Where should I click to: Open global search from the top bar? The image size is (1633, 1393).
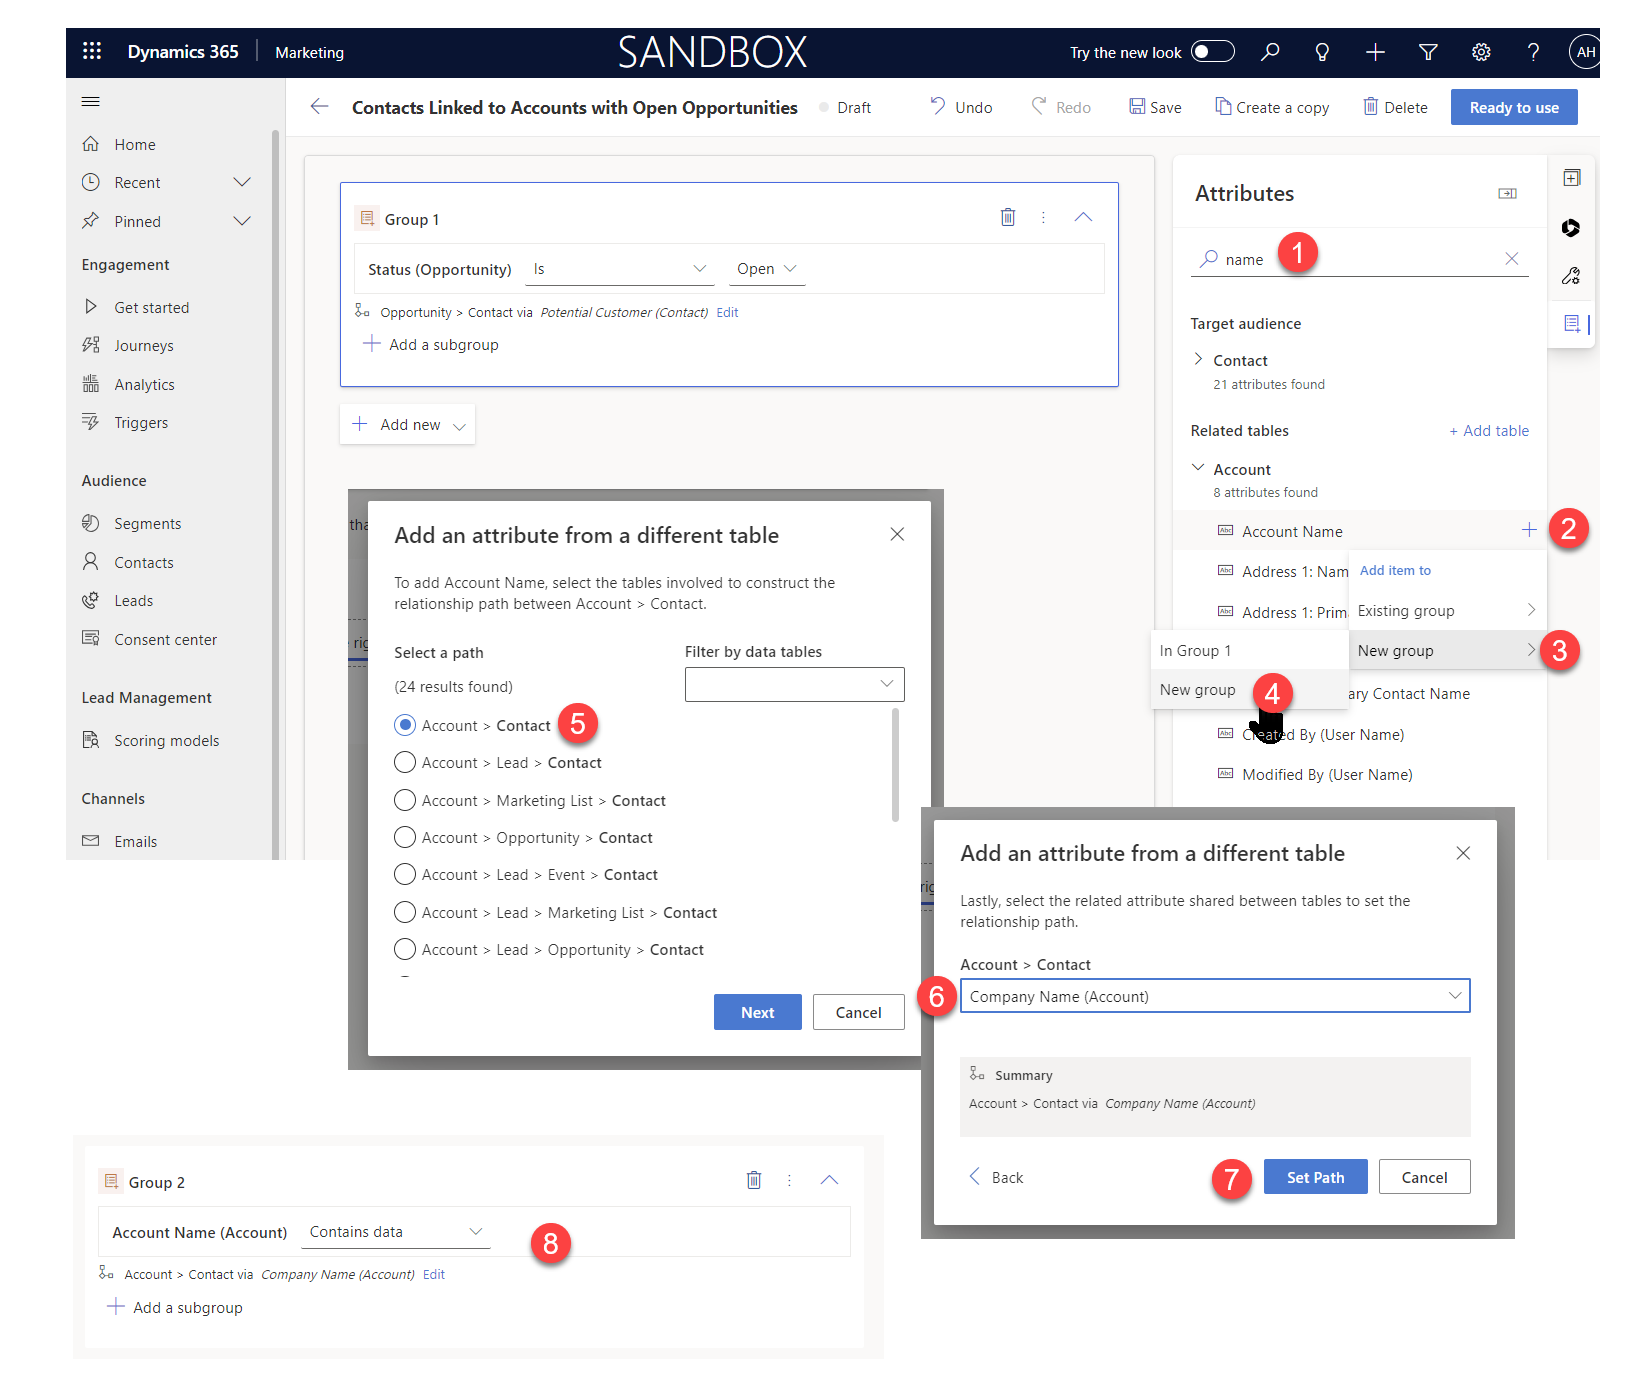click(x=1270, y=52)
